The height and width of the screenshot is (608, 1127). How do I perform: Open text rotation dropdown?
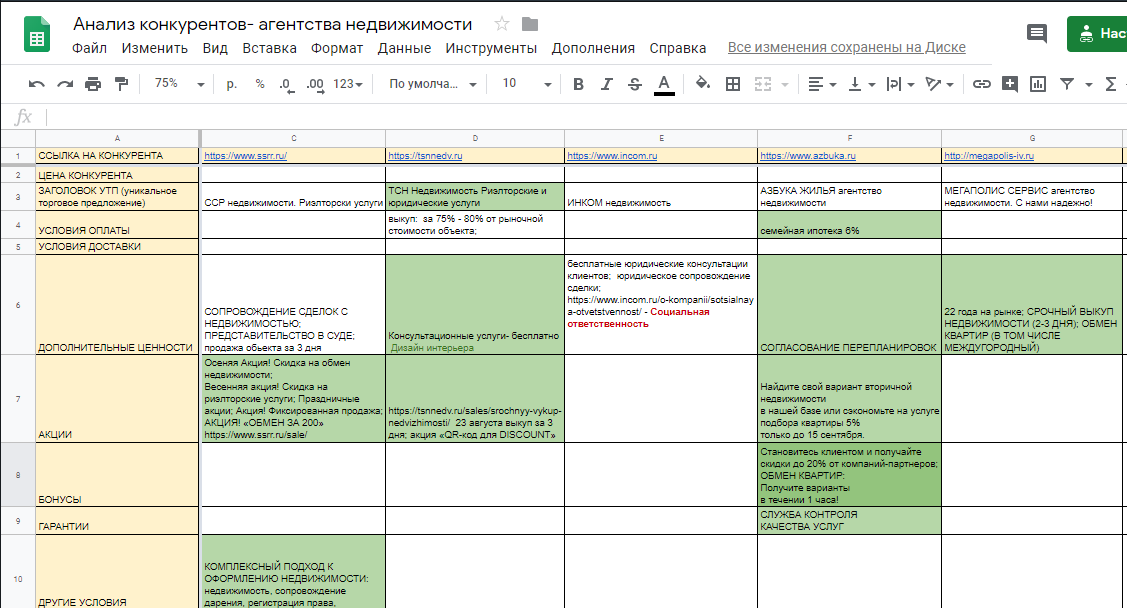coord(939,84)
